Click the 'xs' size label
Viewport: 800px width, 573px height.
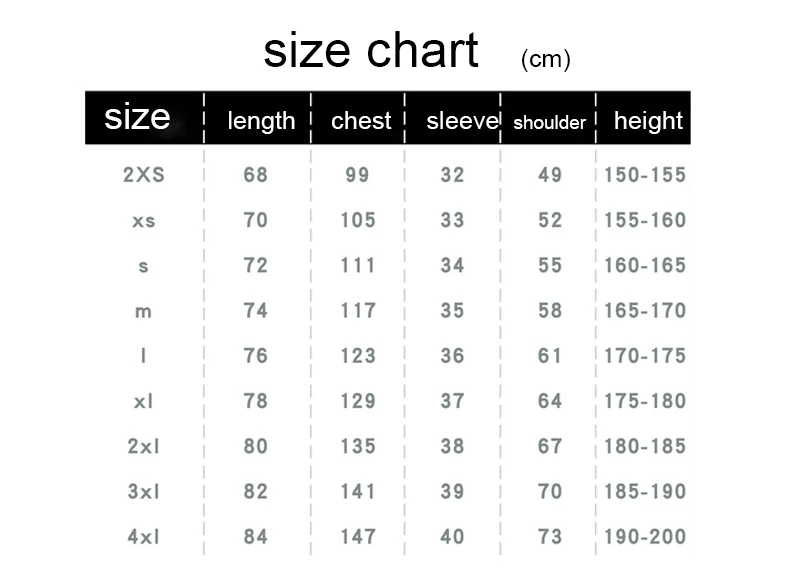click(x=144, y=220)
